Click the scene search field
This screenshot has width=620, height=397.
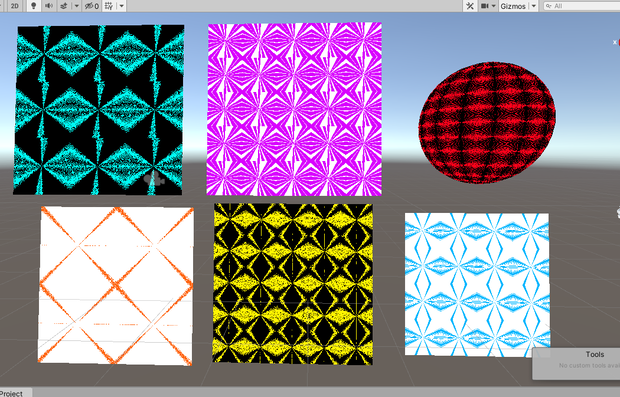581,6
